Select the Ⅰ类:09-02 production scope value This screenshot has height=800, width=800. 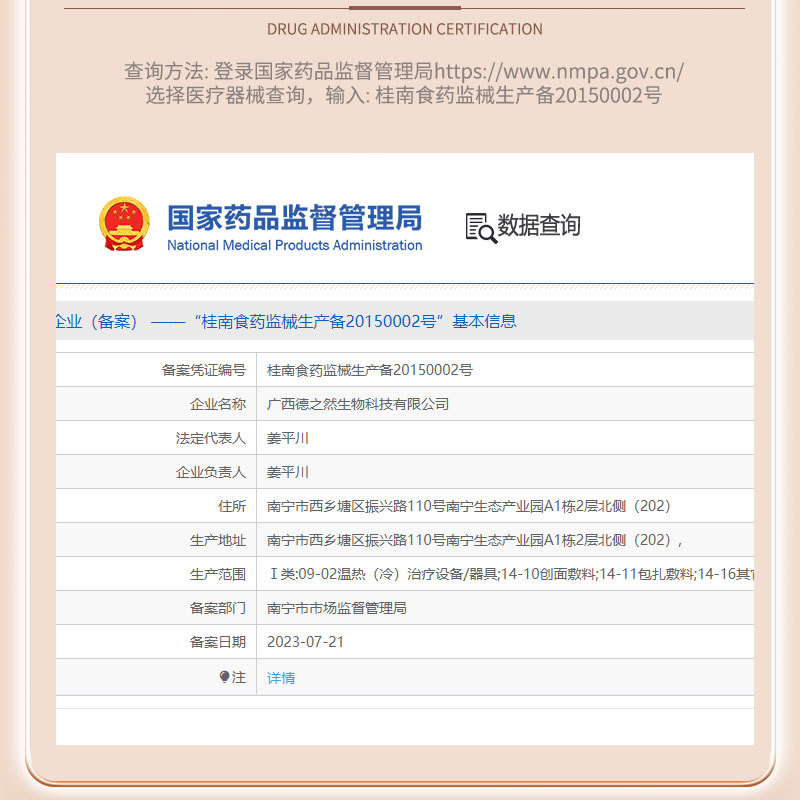coord(510,574)
